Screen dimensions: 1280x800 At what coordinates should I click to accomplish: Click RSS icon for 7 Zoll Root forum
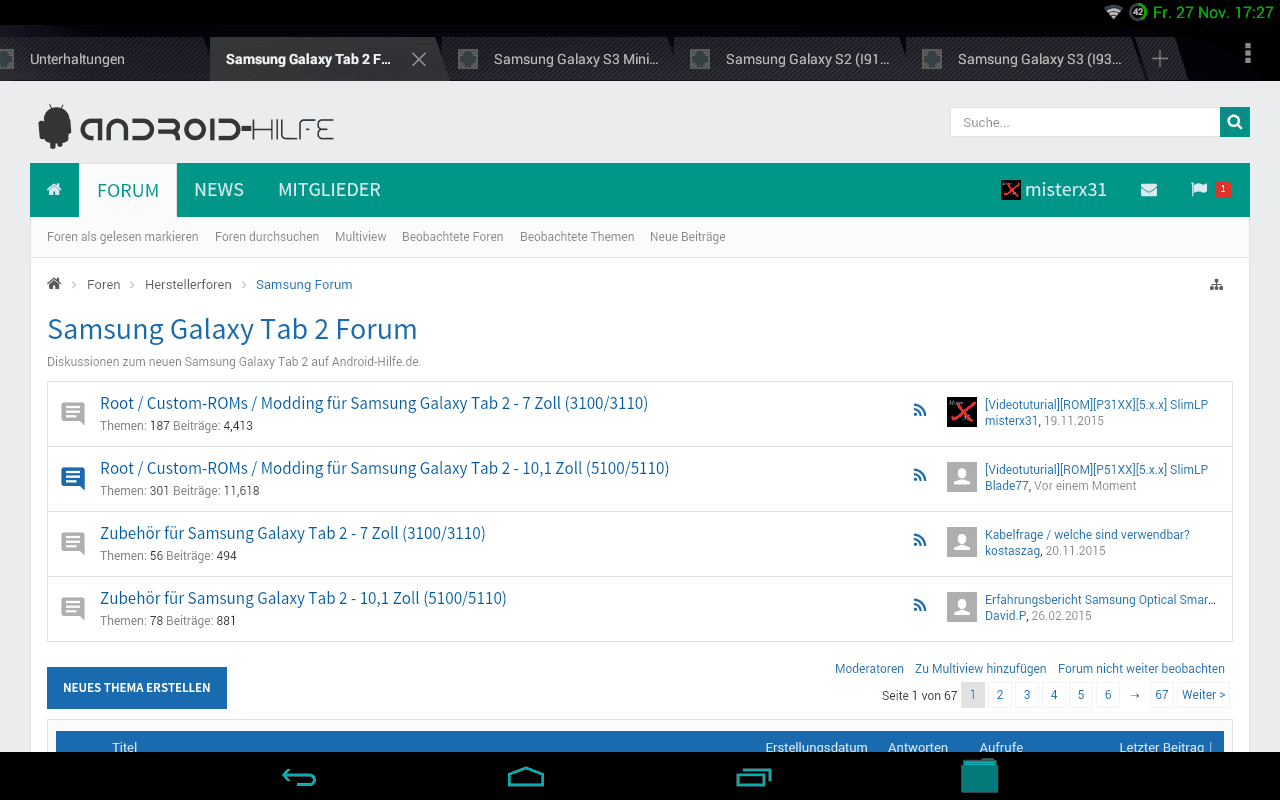[x=920, y=410]
